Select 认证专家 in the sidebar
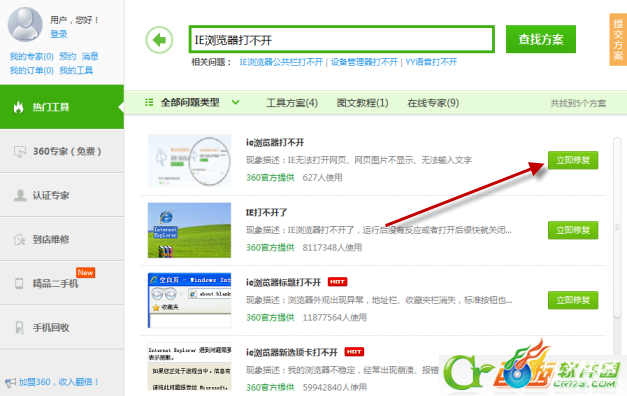627x396 pixels. pyautogui.click(x=62, y=195)
